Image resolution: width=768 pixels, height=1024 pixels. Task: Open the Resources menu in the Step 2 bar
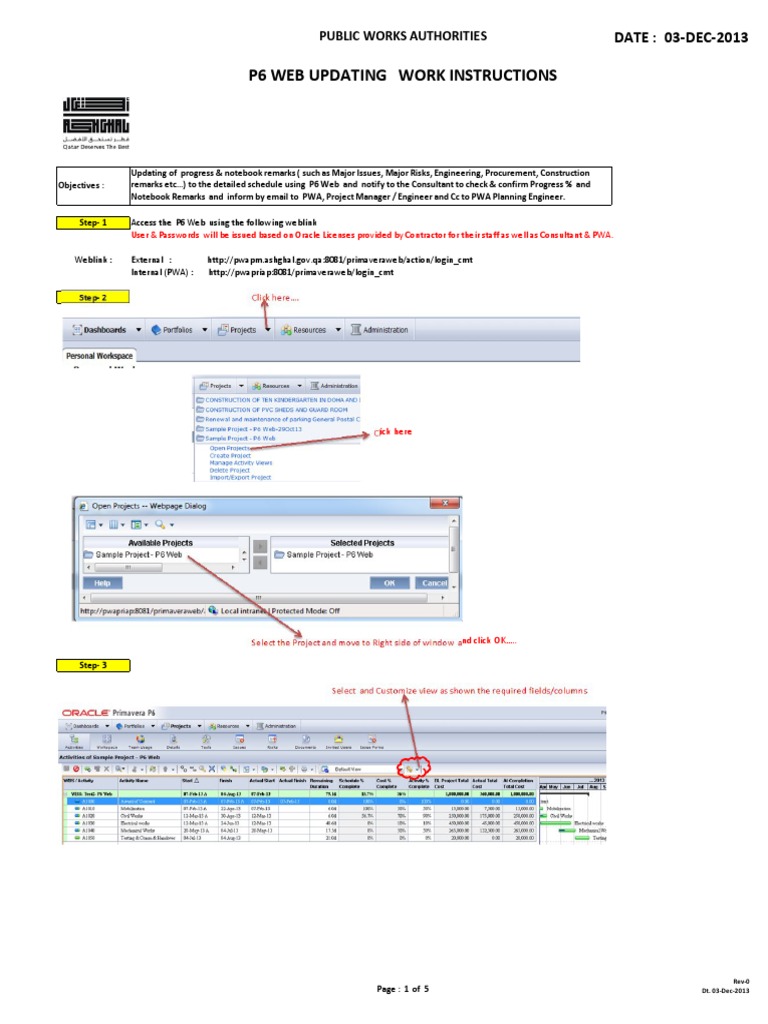[304, 330]
